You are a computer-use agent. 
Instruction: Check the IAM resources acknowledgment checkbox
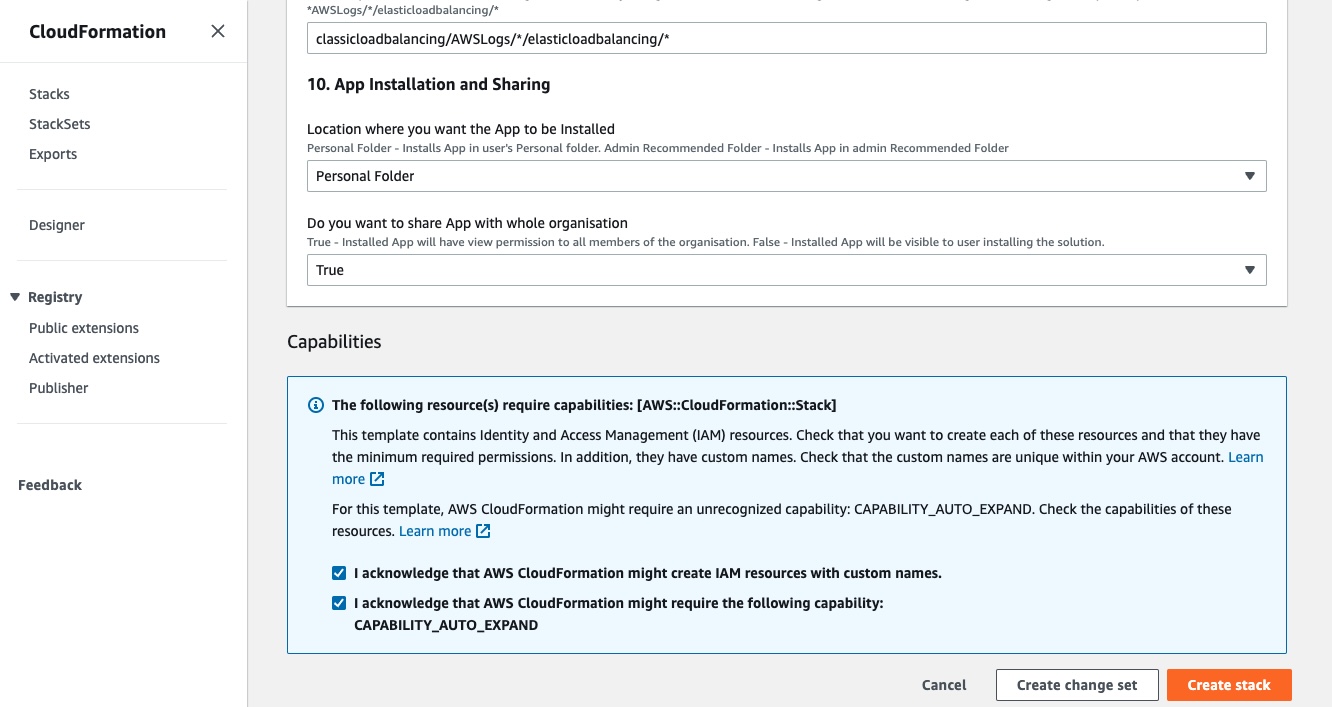pyautogui.click(x=339, y=573)
